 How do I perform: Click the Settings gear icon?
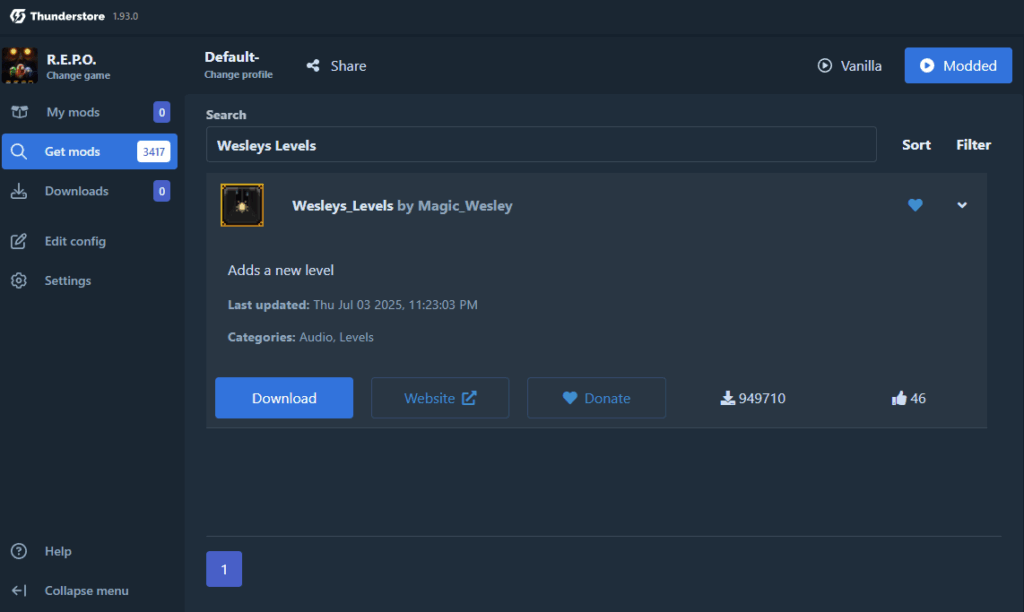click(19, 280)
